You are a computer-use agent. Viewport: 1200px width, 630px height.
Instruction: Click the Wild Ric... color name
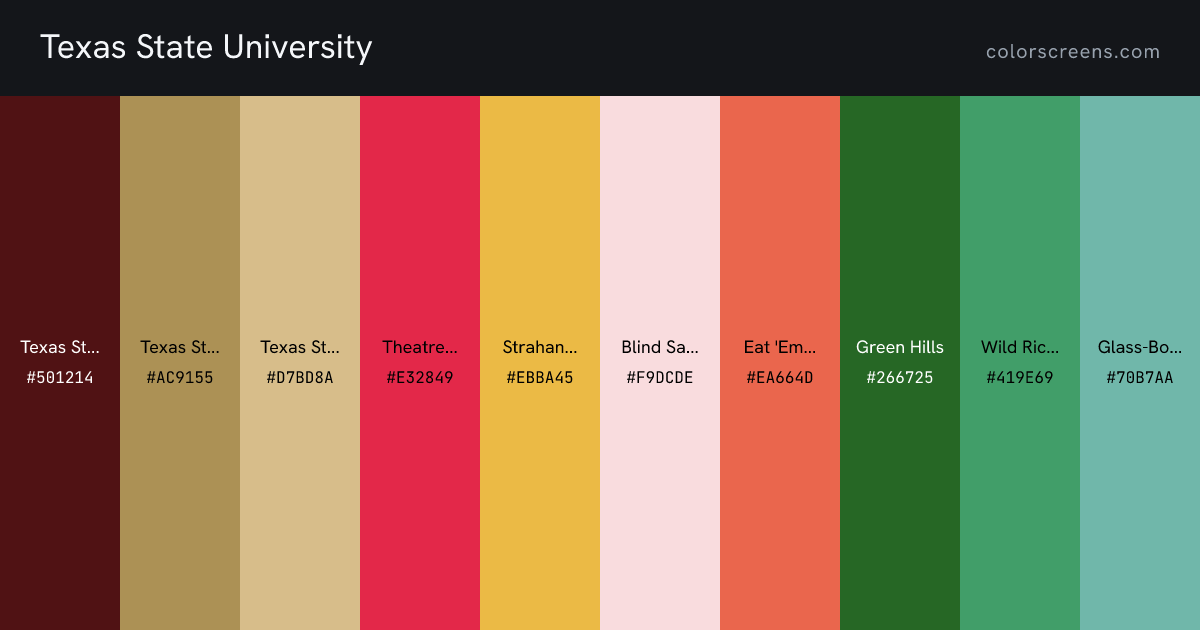1020,347
